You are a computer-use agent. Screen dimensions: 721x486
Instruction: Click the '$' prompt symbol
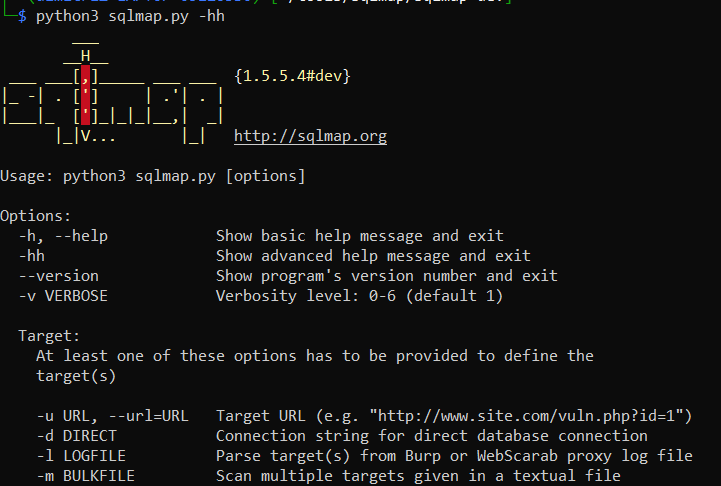coord(22,17)
